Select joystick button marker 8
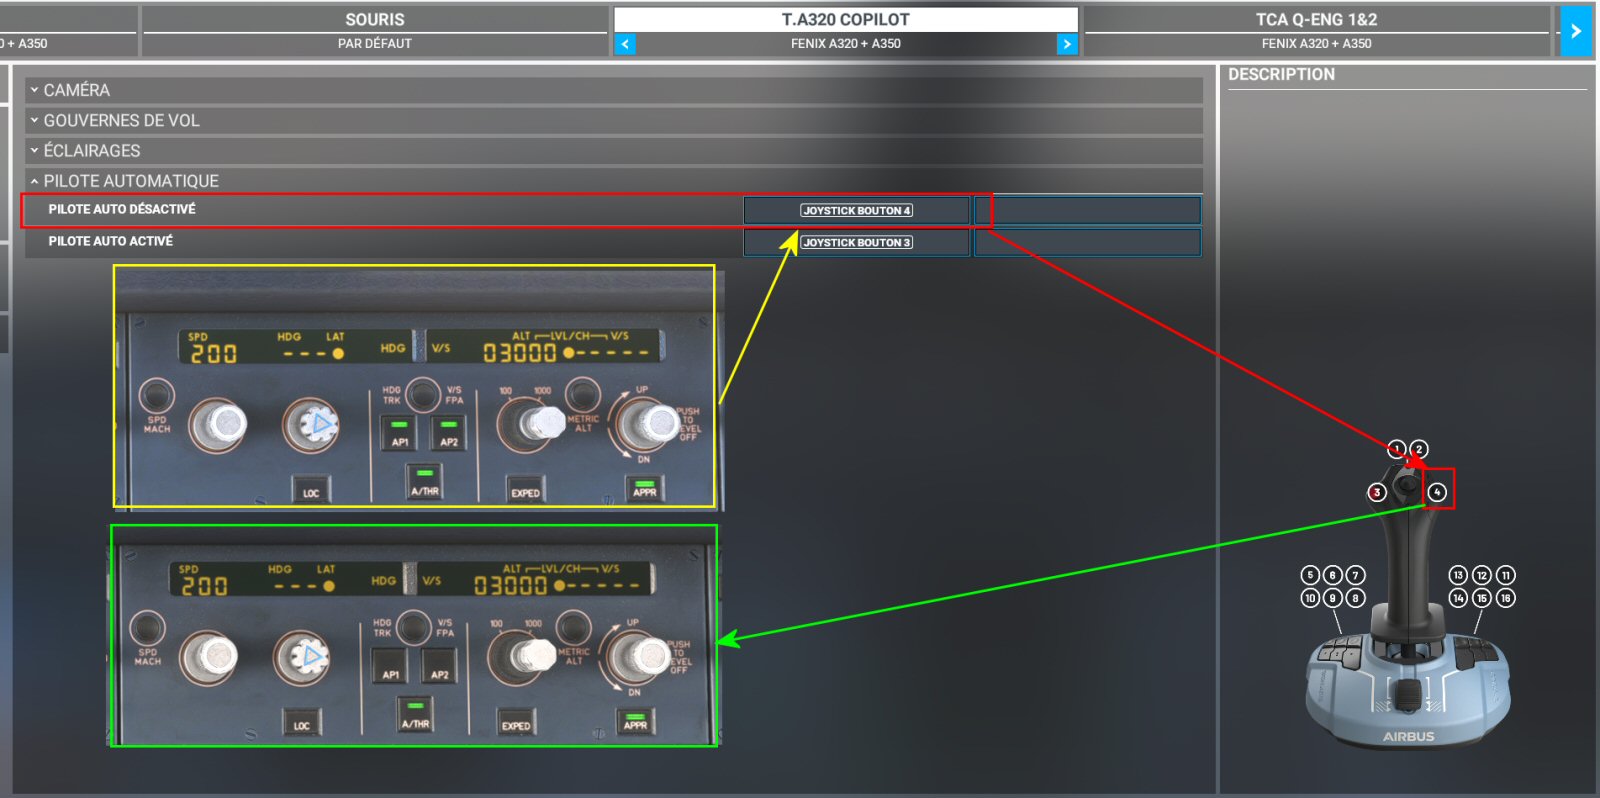This screenshot has height=798, width=1600. pyautogui.click(x=1356, y=598)
